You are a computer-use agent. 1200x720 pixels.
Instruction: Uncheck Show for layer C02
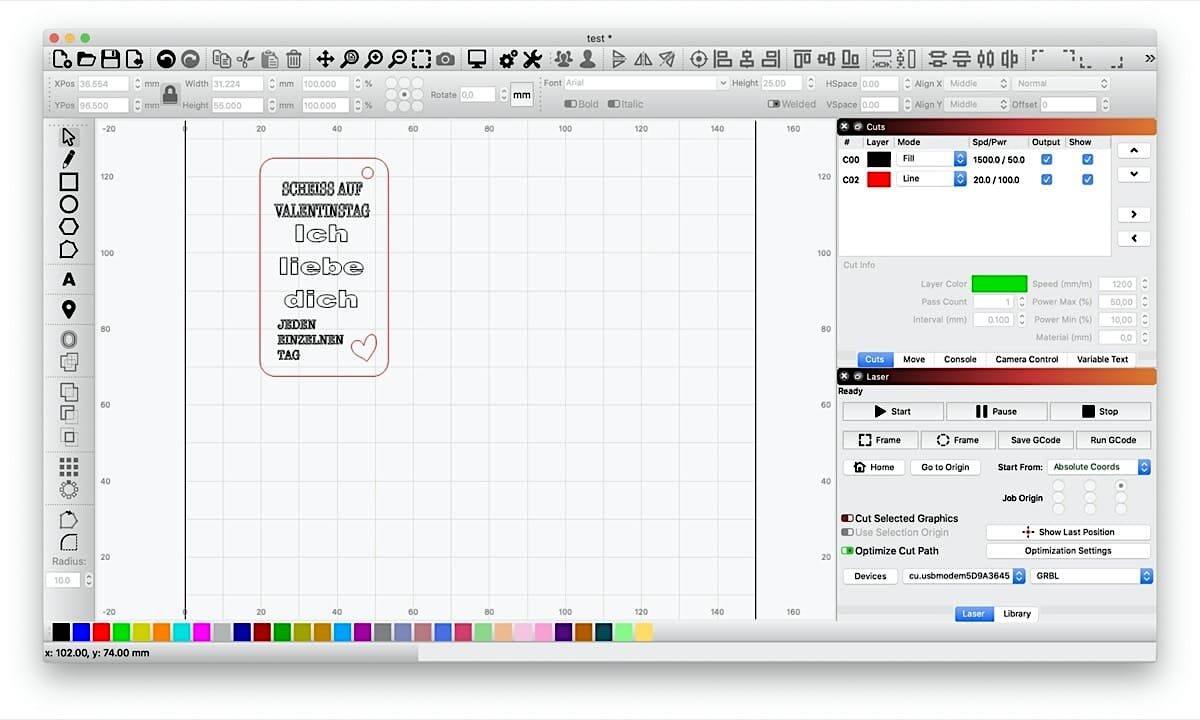click(1087, 180)
